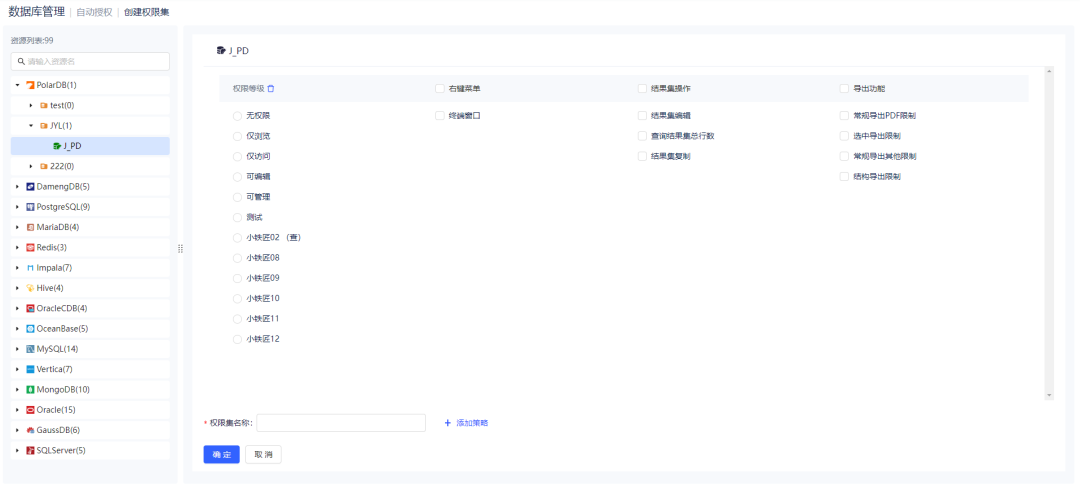Select the 仅浏览 permission radio button
The image size is (1080, 486).
238,136
